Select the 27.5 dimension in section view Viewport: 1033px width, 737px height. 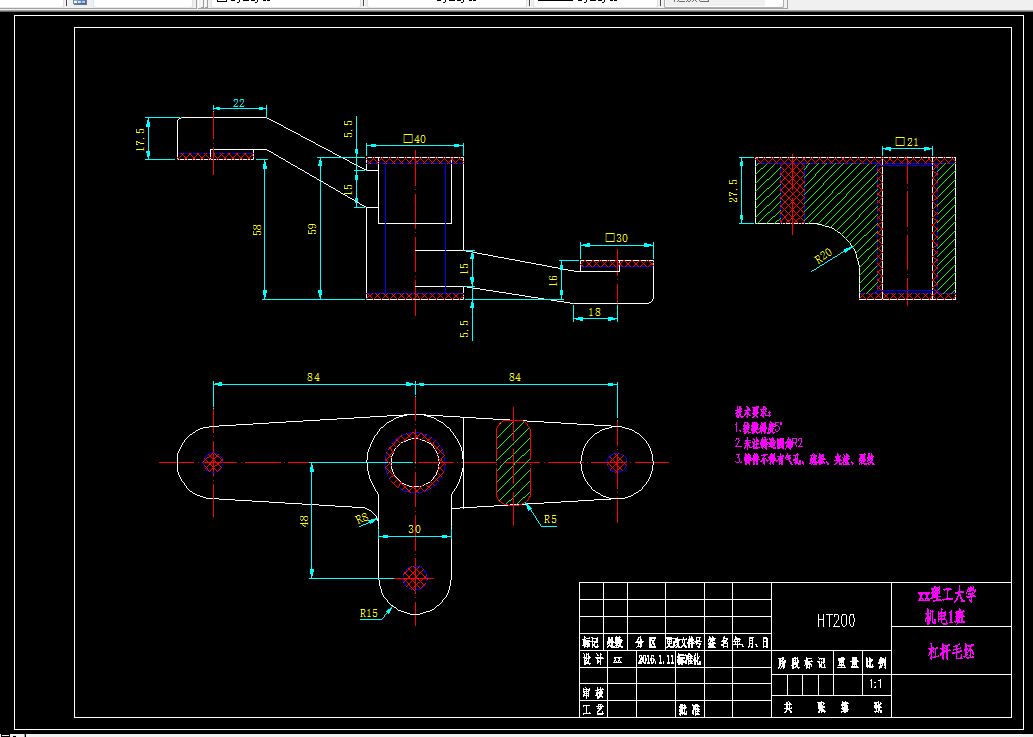click(733, 191)
